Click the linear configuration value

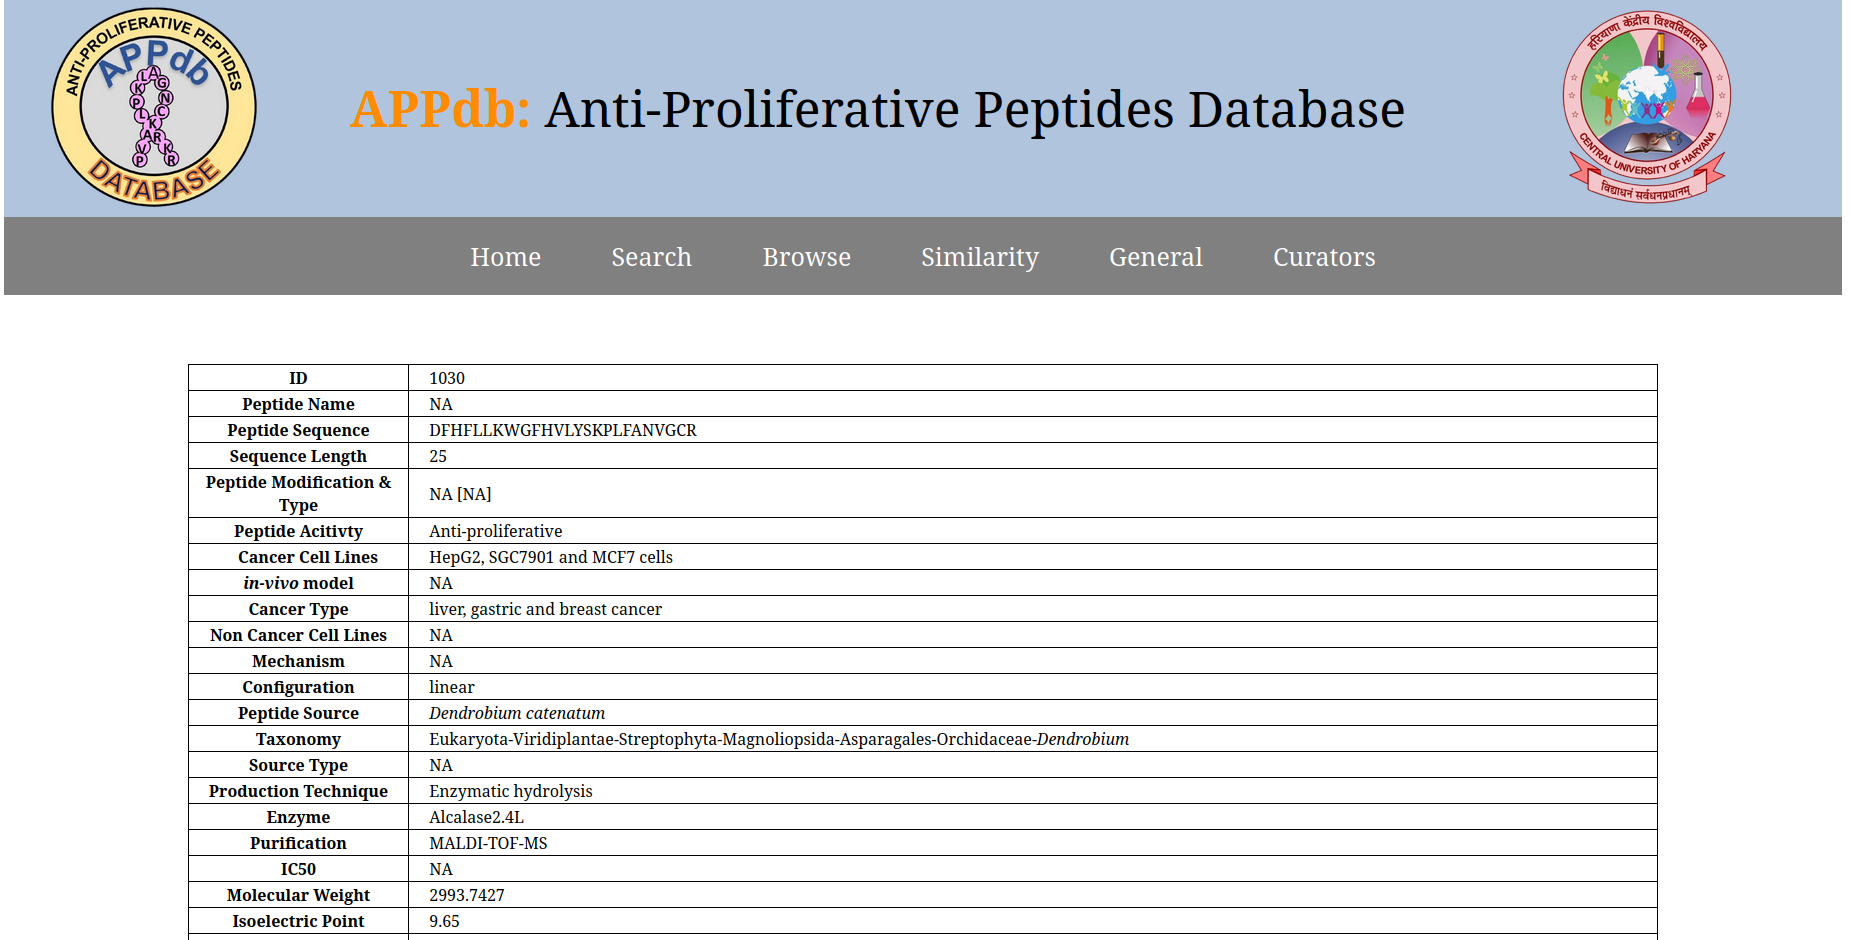pyautogui.click(x=452, y=687)
